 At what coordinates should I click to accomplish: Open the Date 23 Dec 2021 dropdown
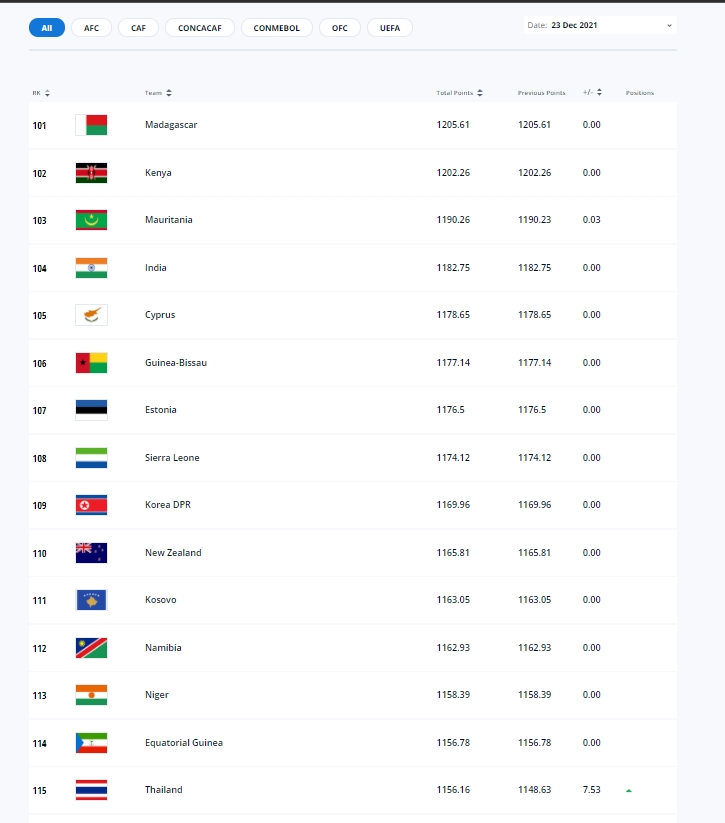click(600, 25)
